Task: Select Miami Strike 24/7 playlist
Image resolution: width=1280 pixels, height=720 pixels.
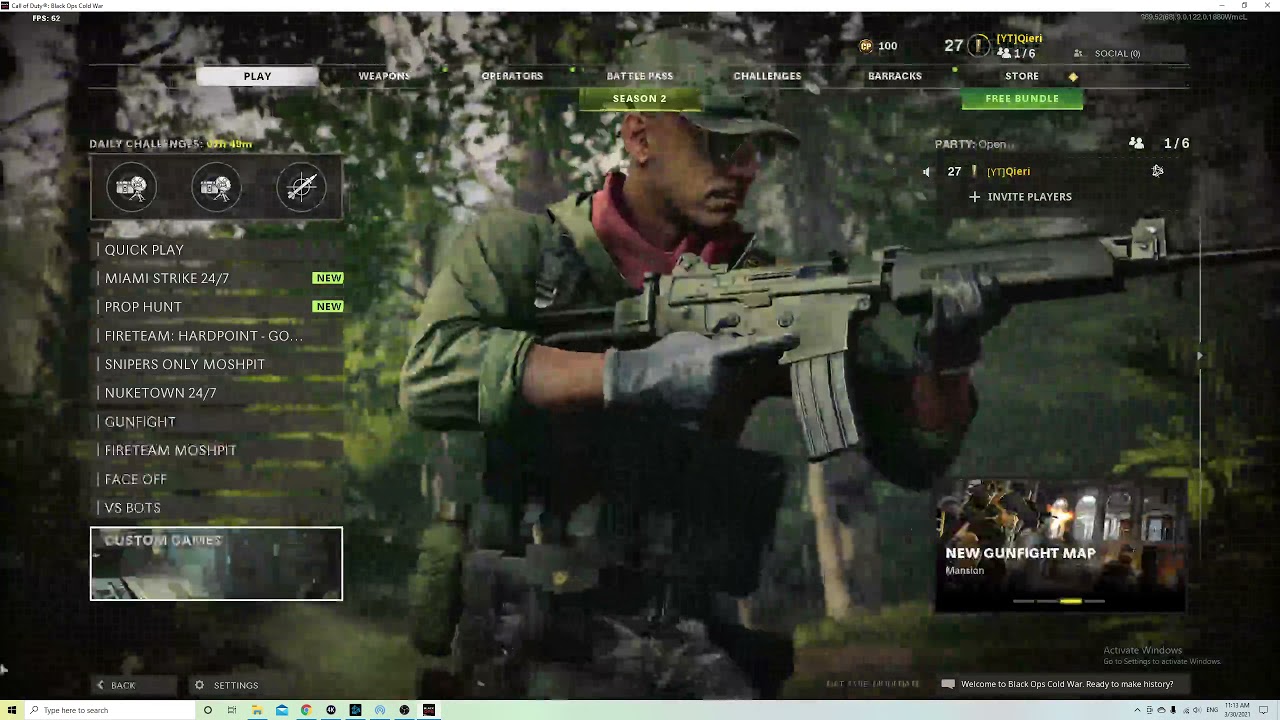Action: coord(217,278)
